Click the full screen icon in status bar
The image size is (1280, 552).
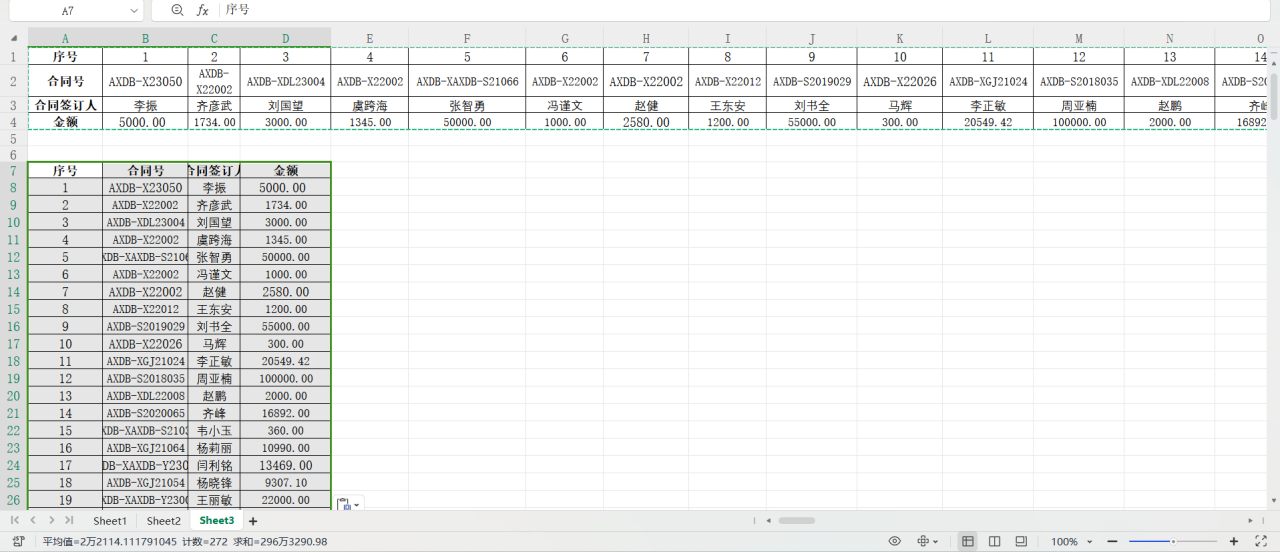click(x=1261, y=541)
